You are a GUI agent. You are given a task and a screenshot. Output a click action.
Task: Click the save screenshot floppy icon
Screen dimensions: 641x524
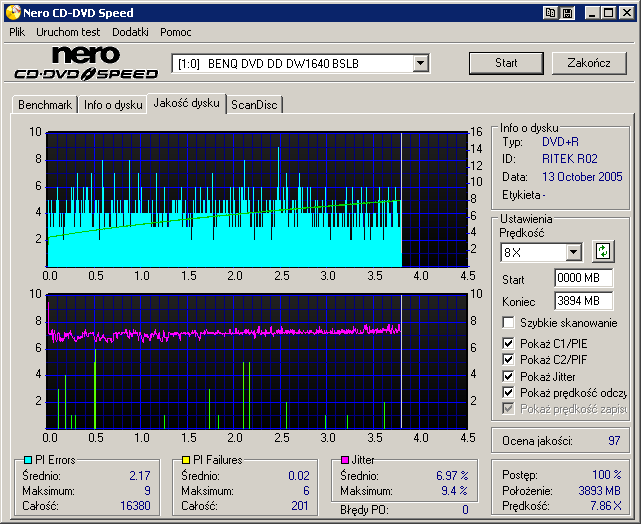[x=567, y=13]
